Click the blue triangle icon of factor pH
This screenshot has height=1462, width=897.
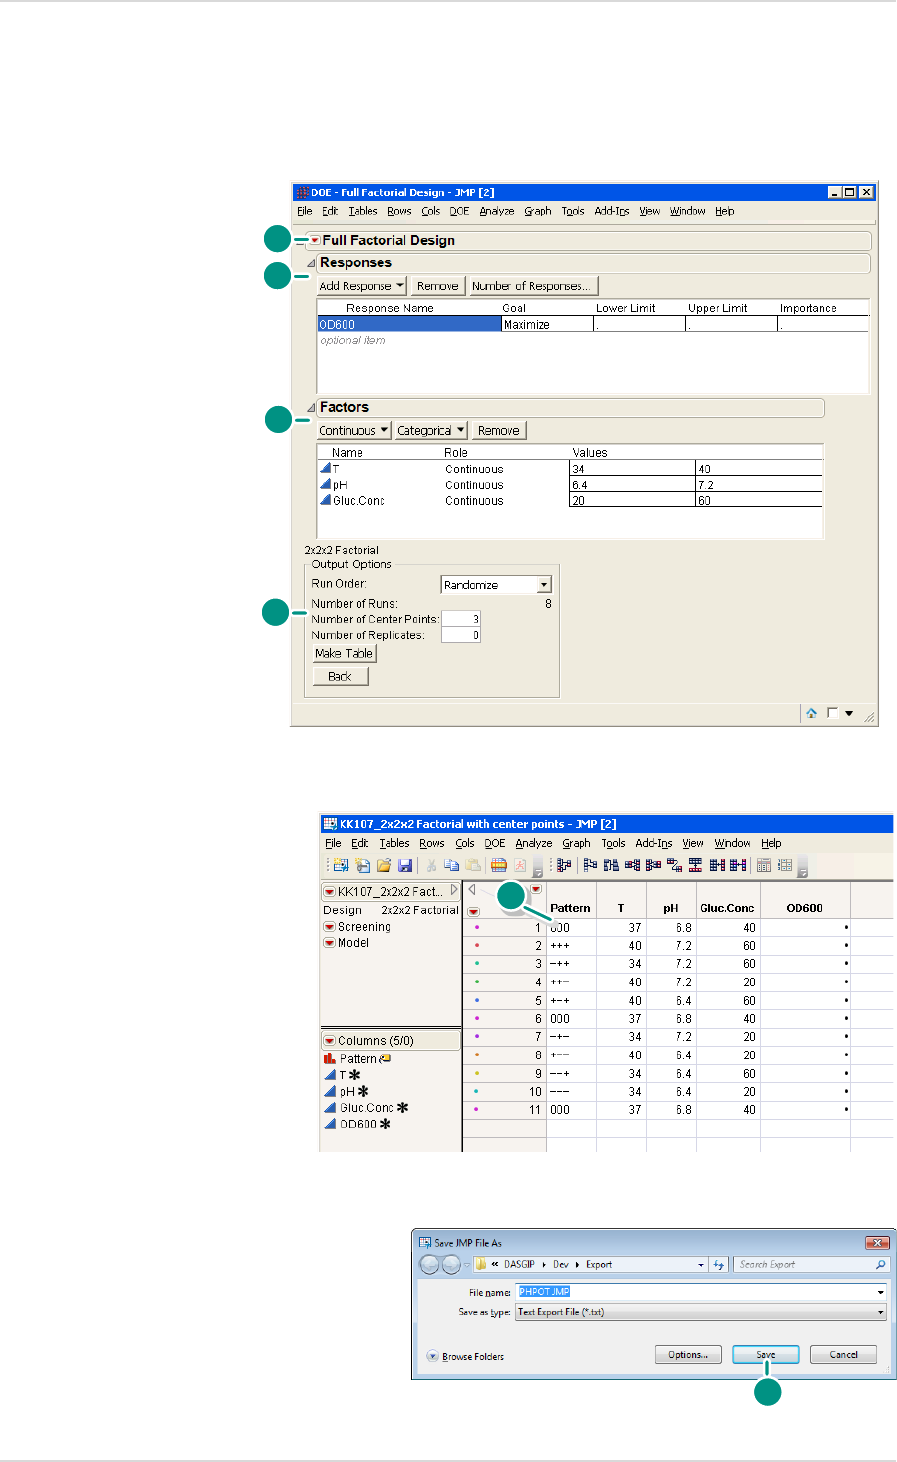[x=325, y=484]
